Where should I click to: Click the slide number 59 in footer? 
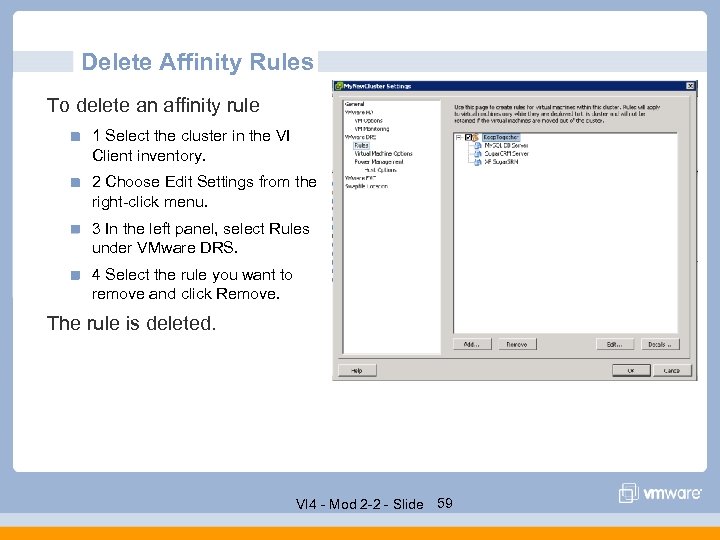(445, 503)
